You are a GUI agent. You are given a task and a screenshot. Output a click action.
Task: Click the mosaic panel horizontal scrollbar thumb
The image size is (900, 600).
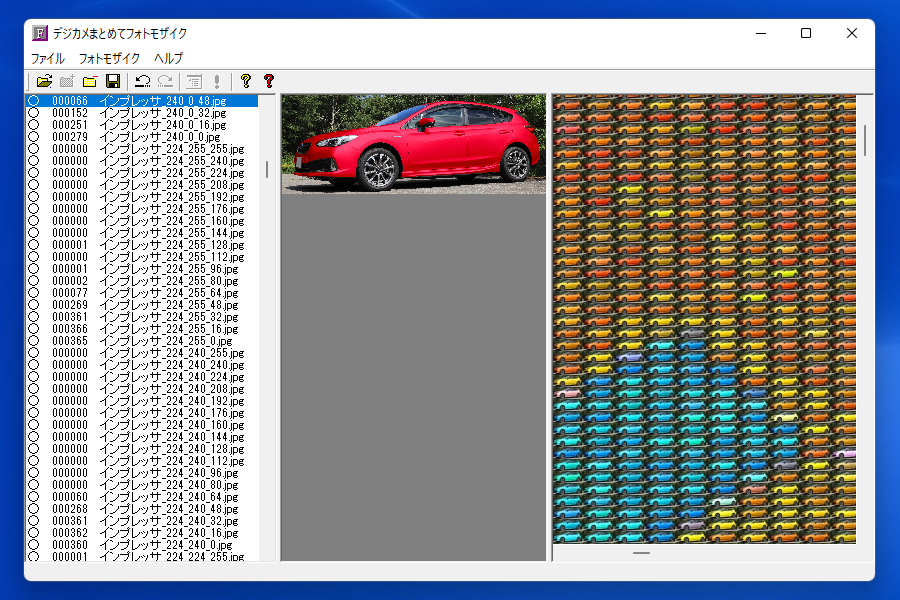click(641, 553)
